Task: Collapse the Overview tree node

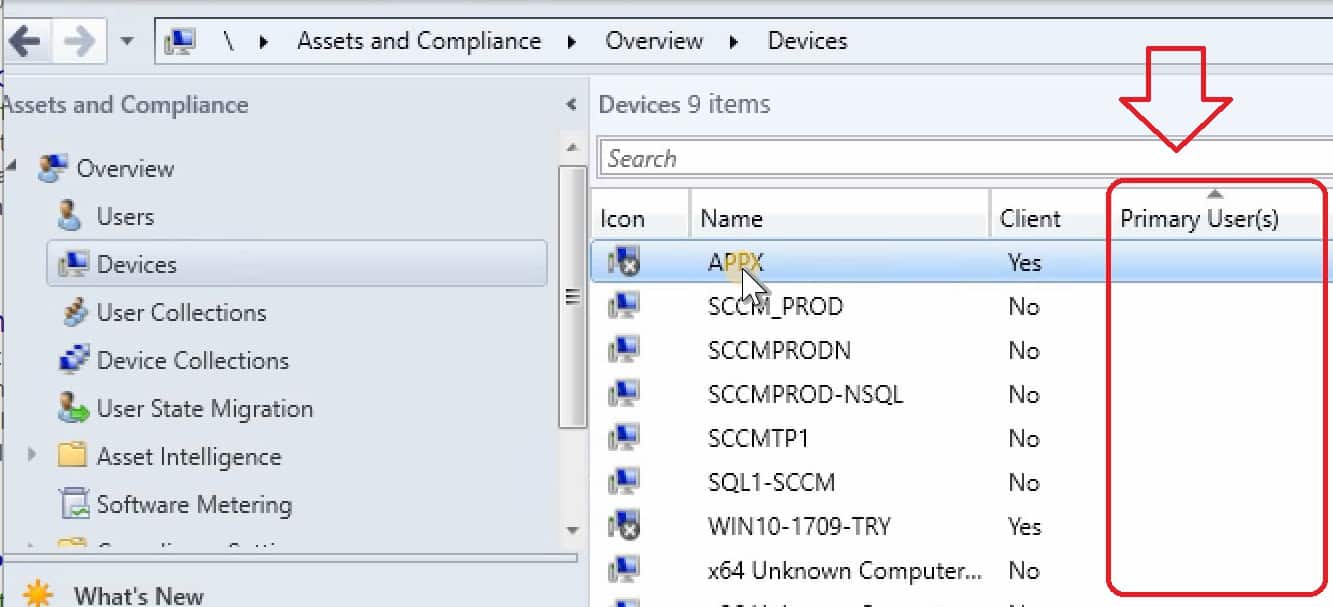Action: pyautogui.click(x=11, y=168)
